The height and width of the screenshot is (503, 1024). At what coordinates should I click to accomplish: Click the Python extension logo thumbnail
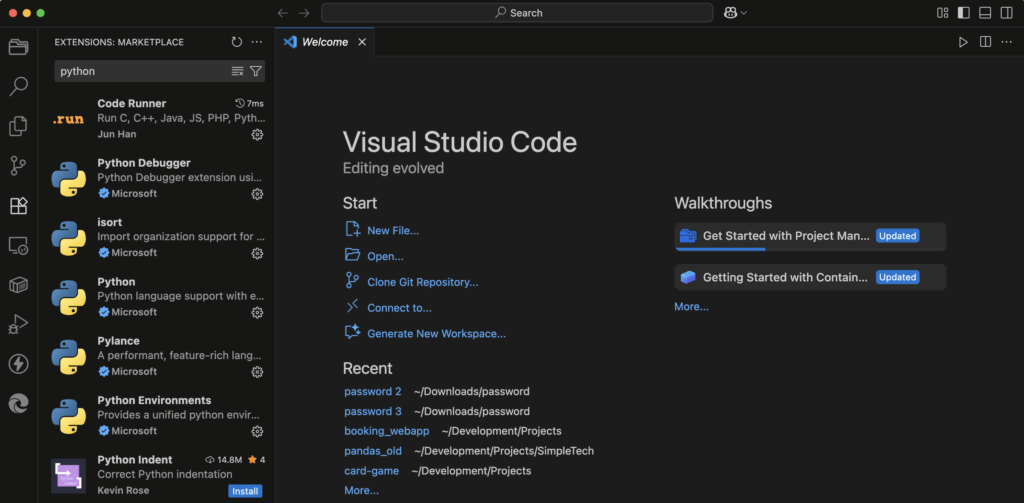pyautogui.click(x=69, y=298)
